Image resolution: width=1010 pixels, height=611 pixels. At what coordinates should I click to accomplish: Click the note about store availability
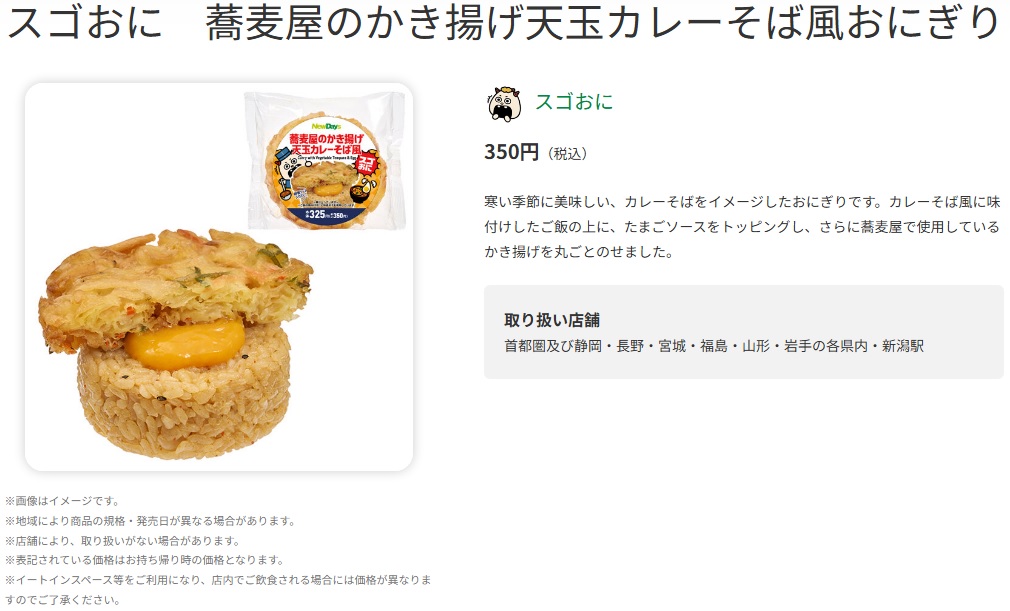(x=122, y=541)
